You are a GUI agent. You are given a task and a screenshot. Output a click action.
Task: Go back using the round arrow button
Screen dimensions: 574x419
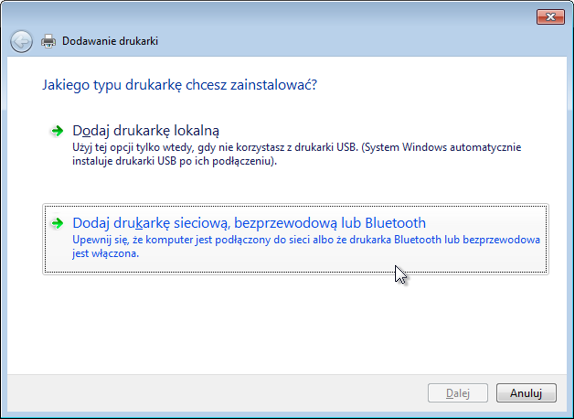(x=21, y=41)
